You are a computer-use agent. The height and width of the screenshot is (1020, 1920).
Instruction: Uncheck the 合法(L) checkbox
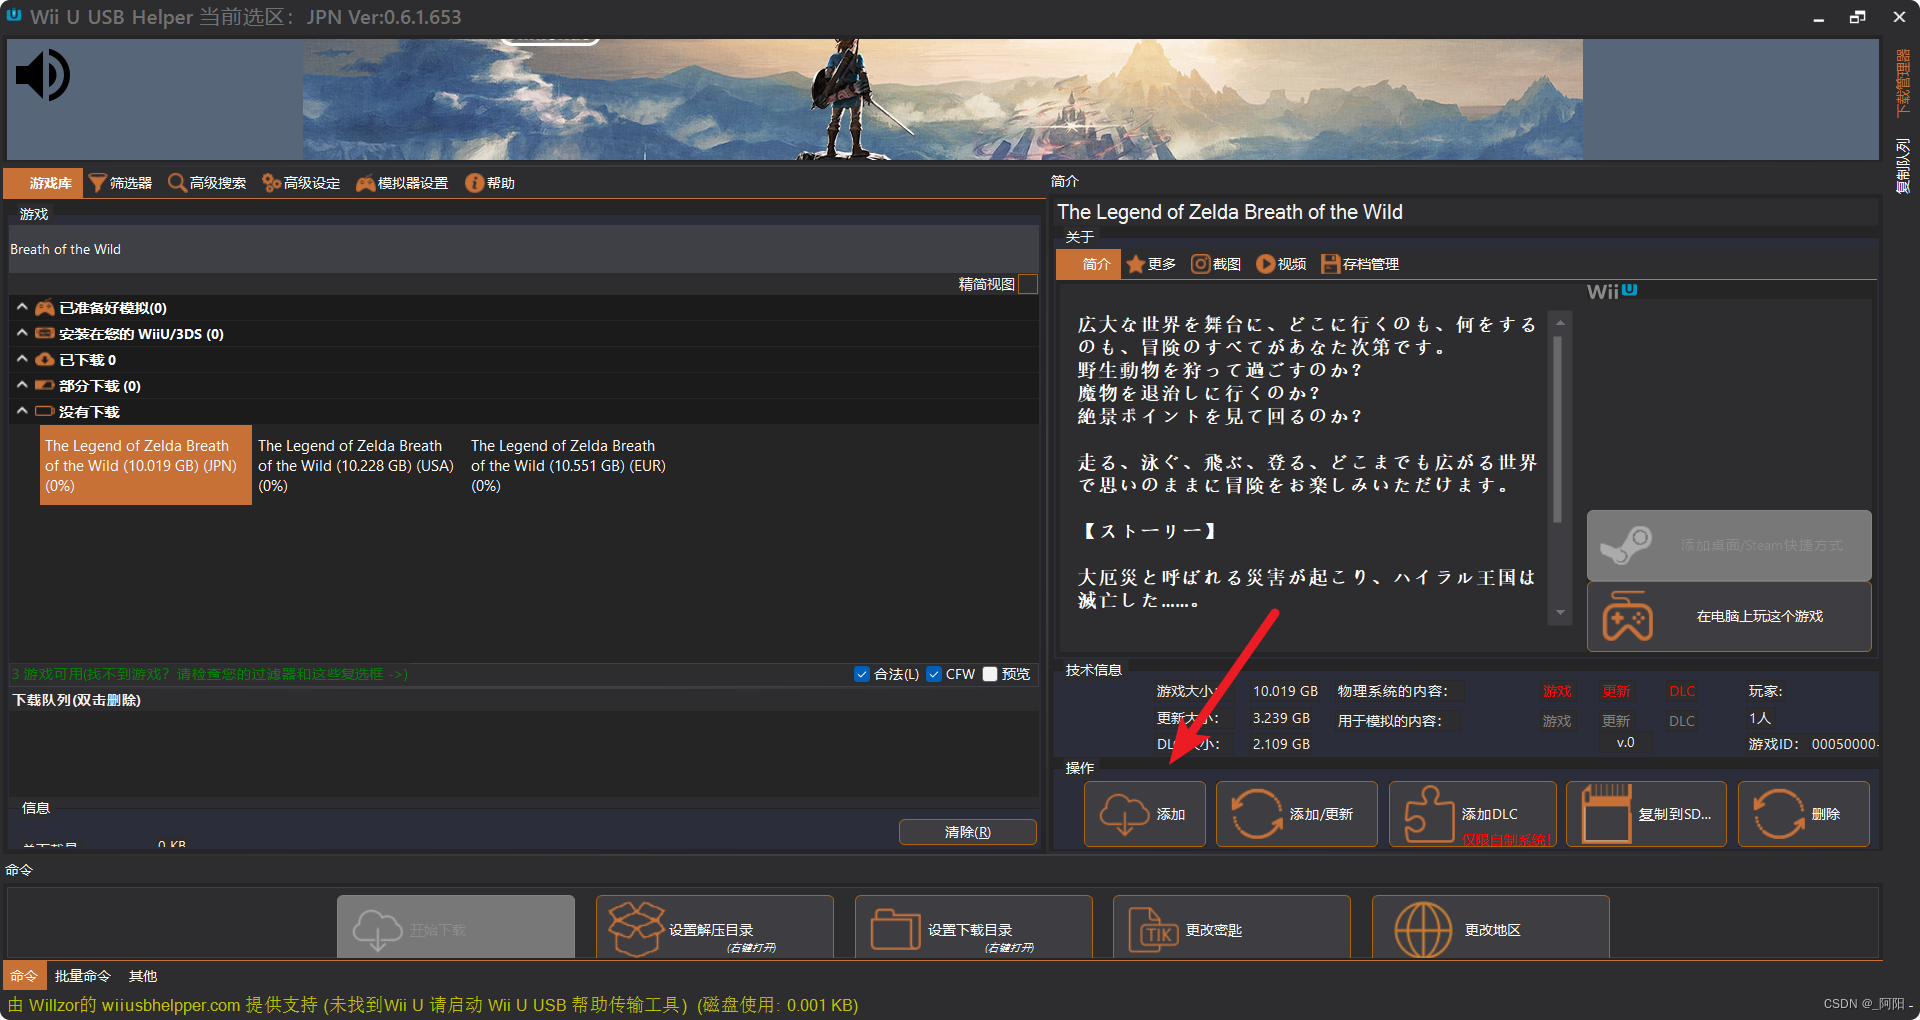coord(862,674)
